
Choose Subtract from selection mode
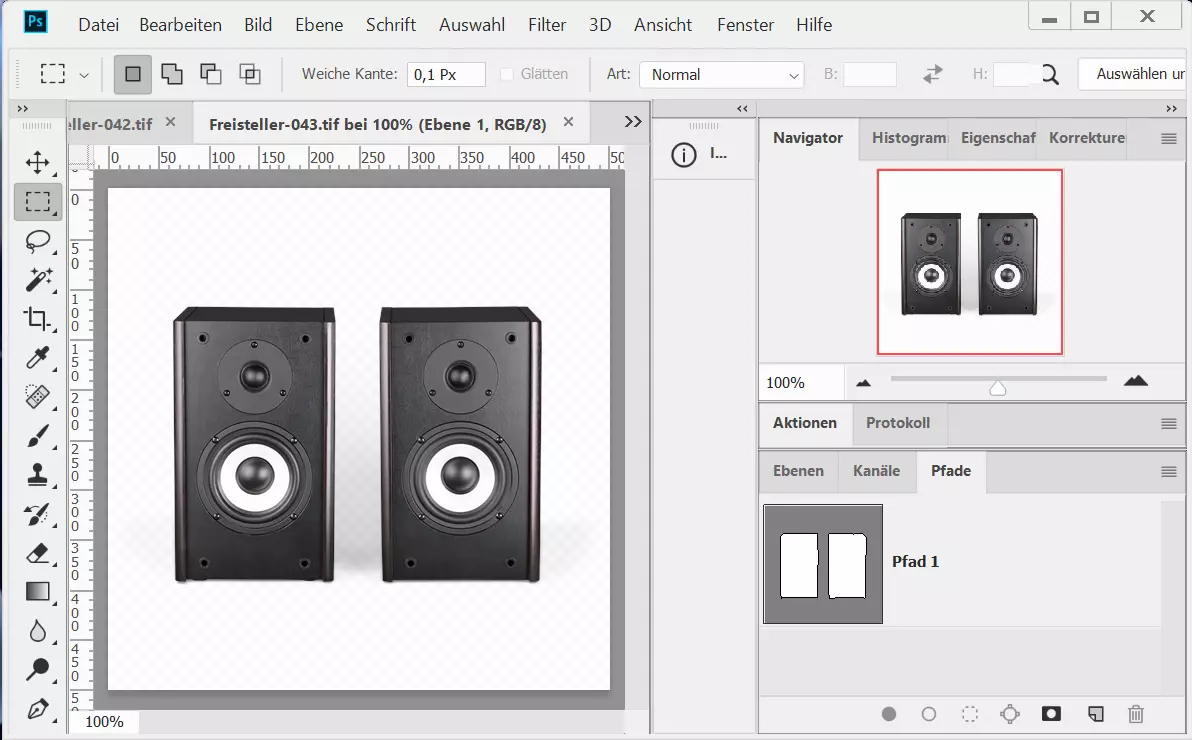[211, 74]
